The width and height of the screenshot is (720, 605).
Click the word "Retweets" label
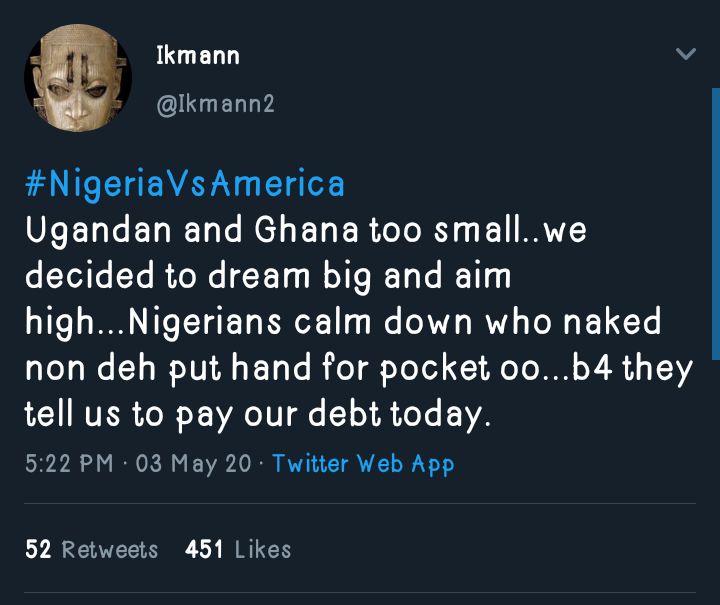[110, 549]
